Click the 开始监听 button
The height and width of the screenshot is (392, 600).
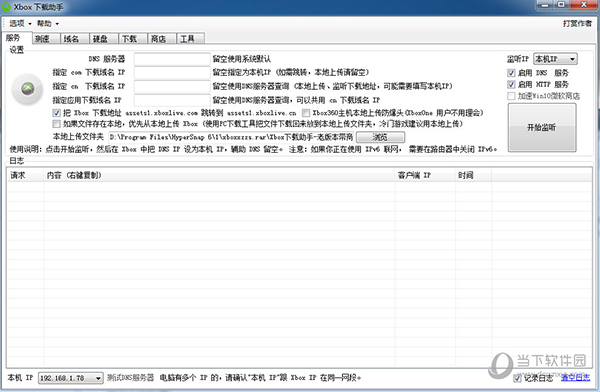coord(542,127)
